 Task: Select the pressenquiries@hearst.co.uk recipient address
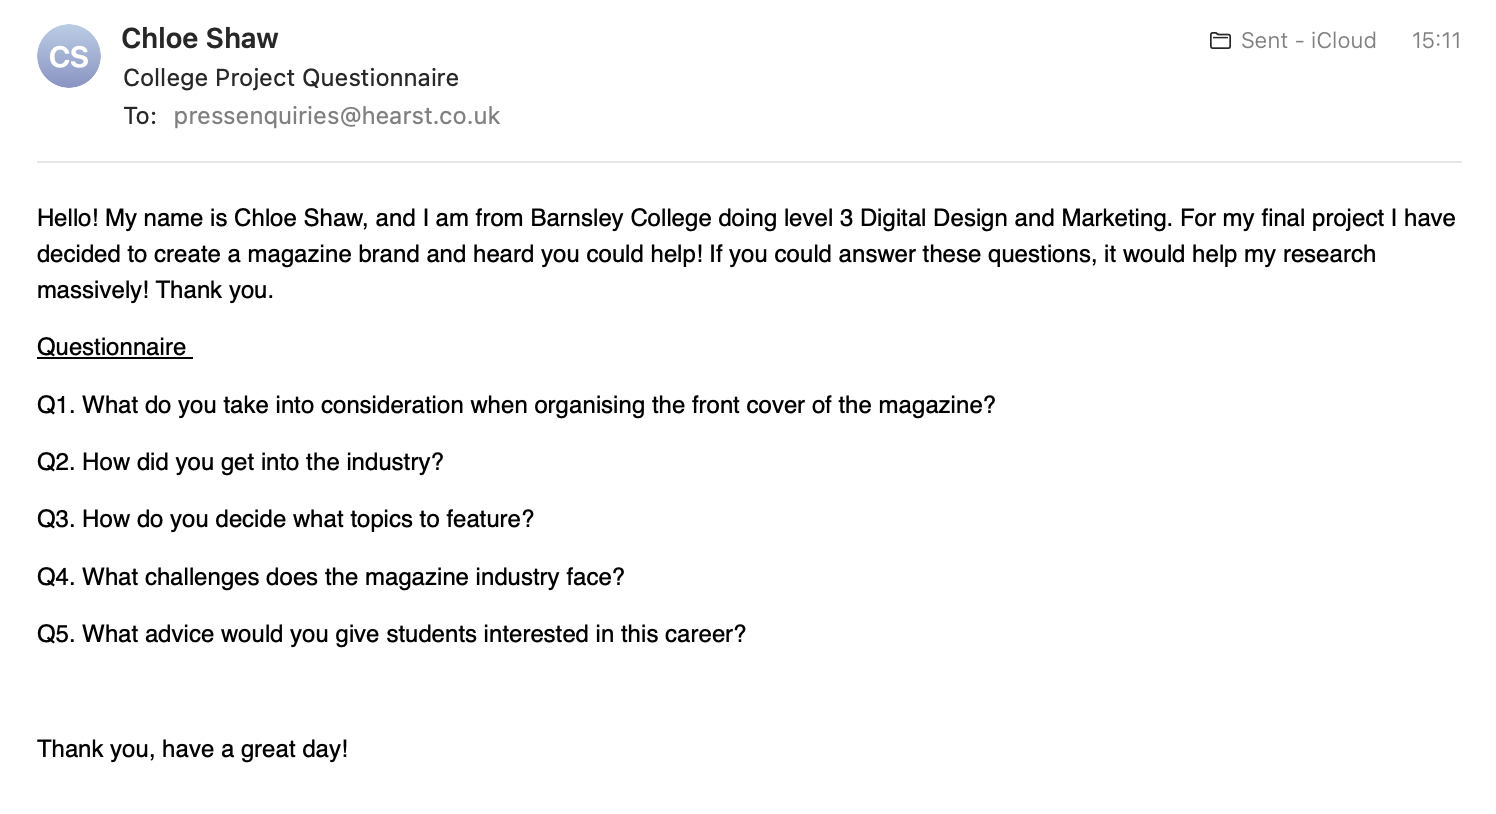coord(336,116)
